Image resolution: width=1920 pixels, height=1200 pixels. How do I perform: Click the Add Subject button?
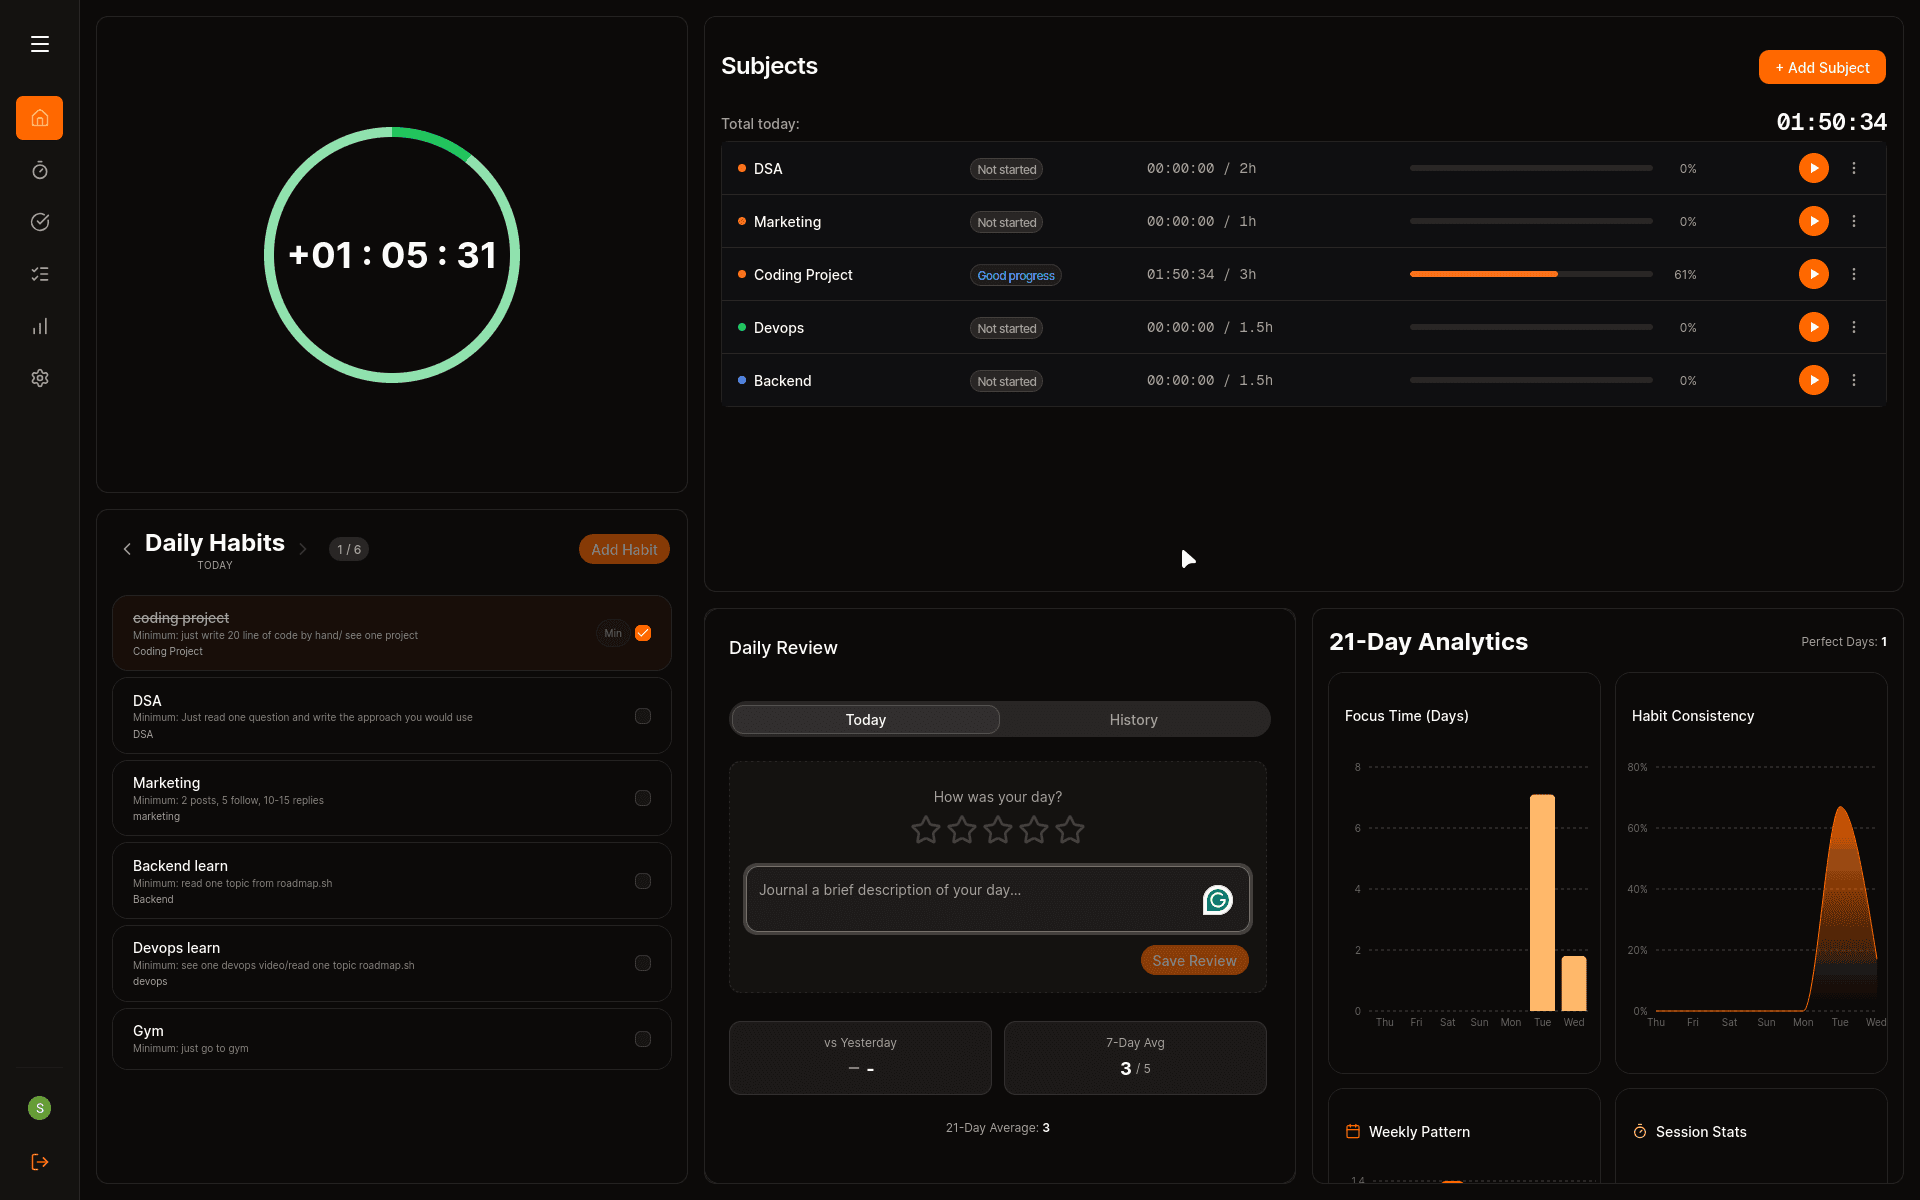point(1822,67)
